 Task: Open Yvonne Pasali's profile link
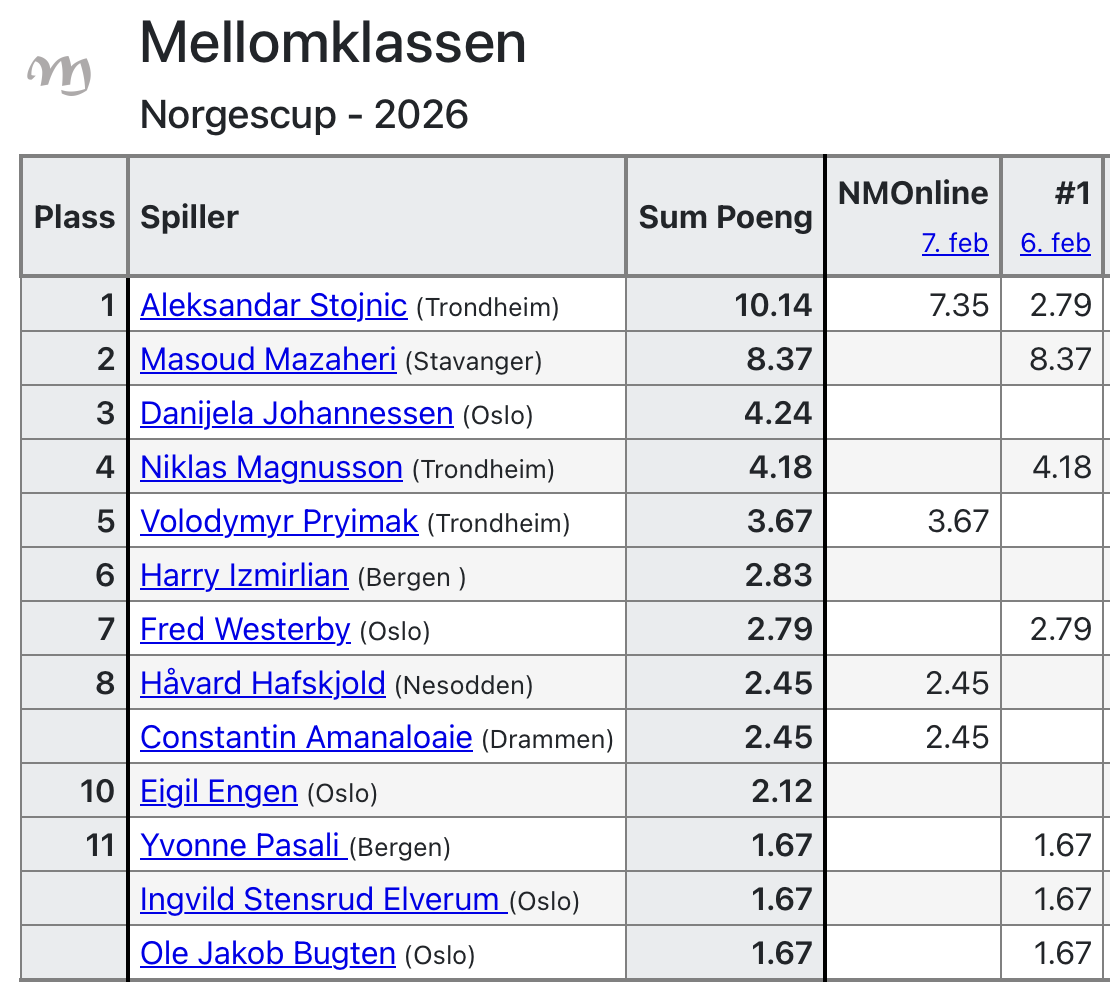coord(243,845)
